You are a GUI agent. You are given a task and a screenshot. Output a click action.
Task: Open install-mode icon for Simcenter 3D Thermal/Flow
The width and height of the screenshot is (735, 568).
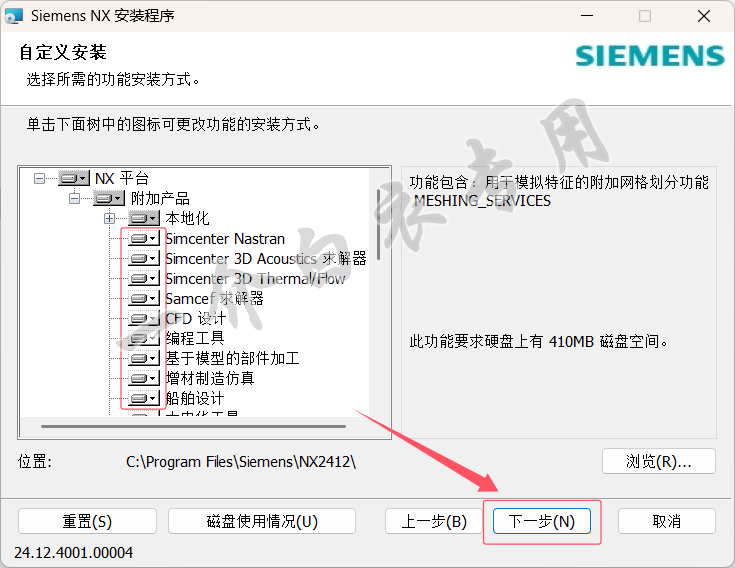tap(143, 279)
